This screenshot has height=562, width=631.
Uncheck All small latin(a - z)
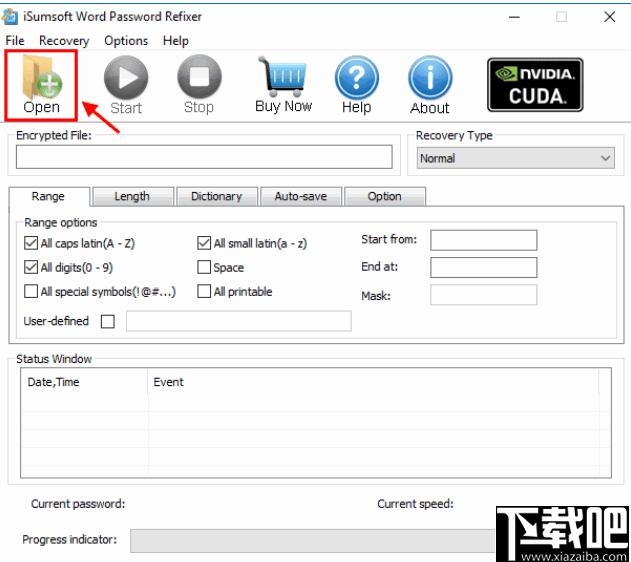pyautogui.click(x=204, y=243)
